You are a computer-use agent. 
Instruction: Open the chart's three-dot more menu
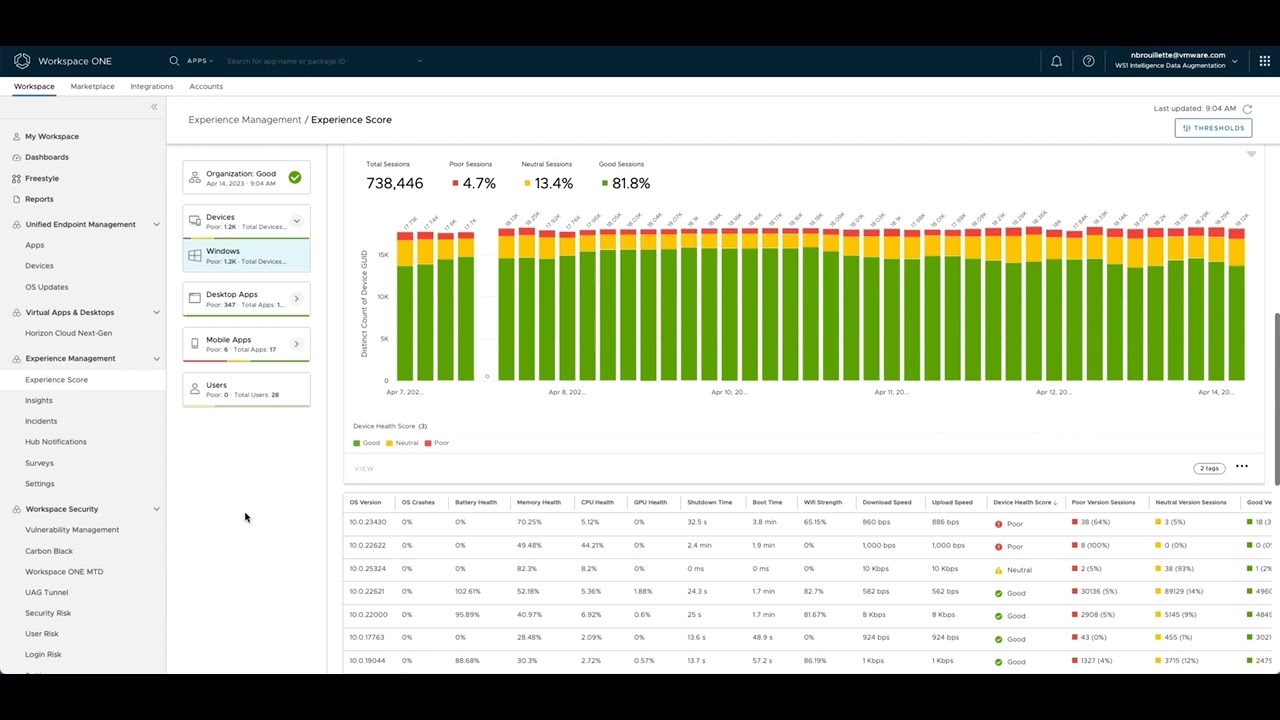(x=1241, y=466)
